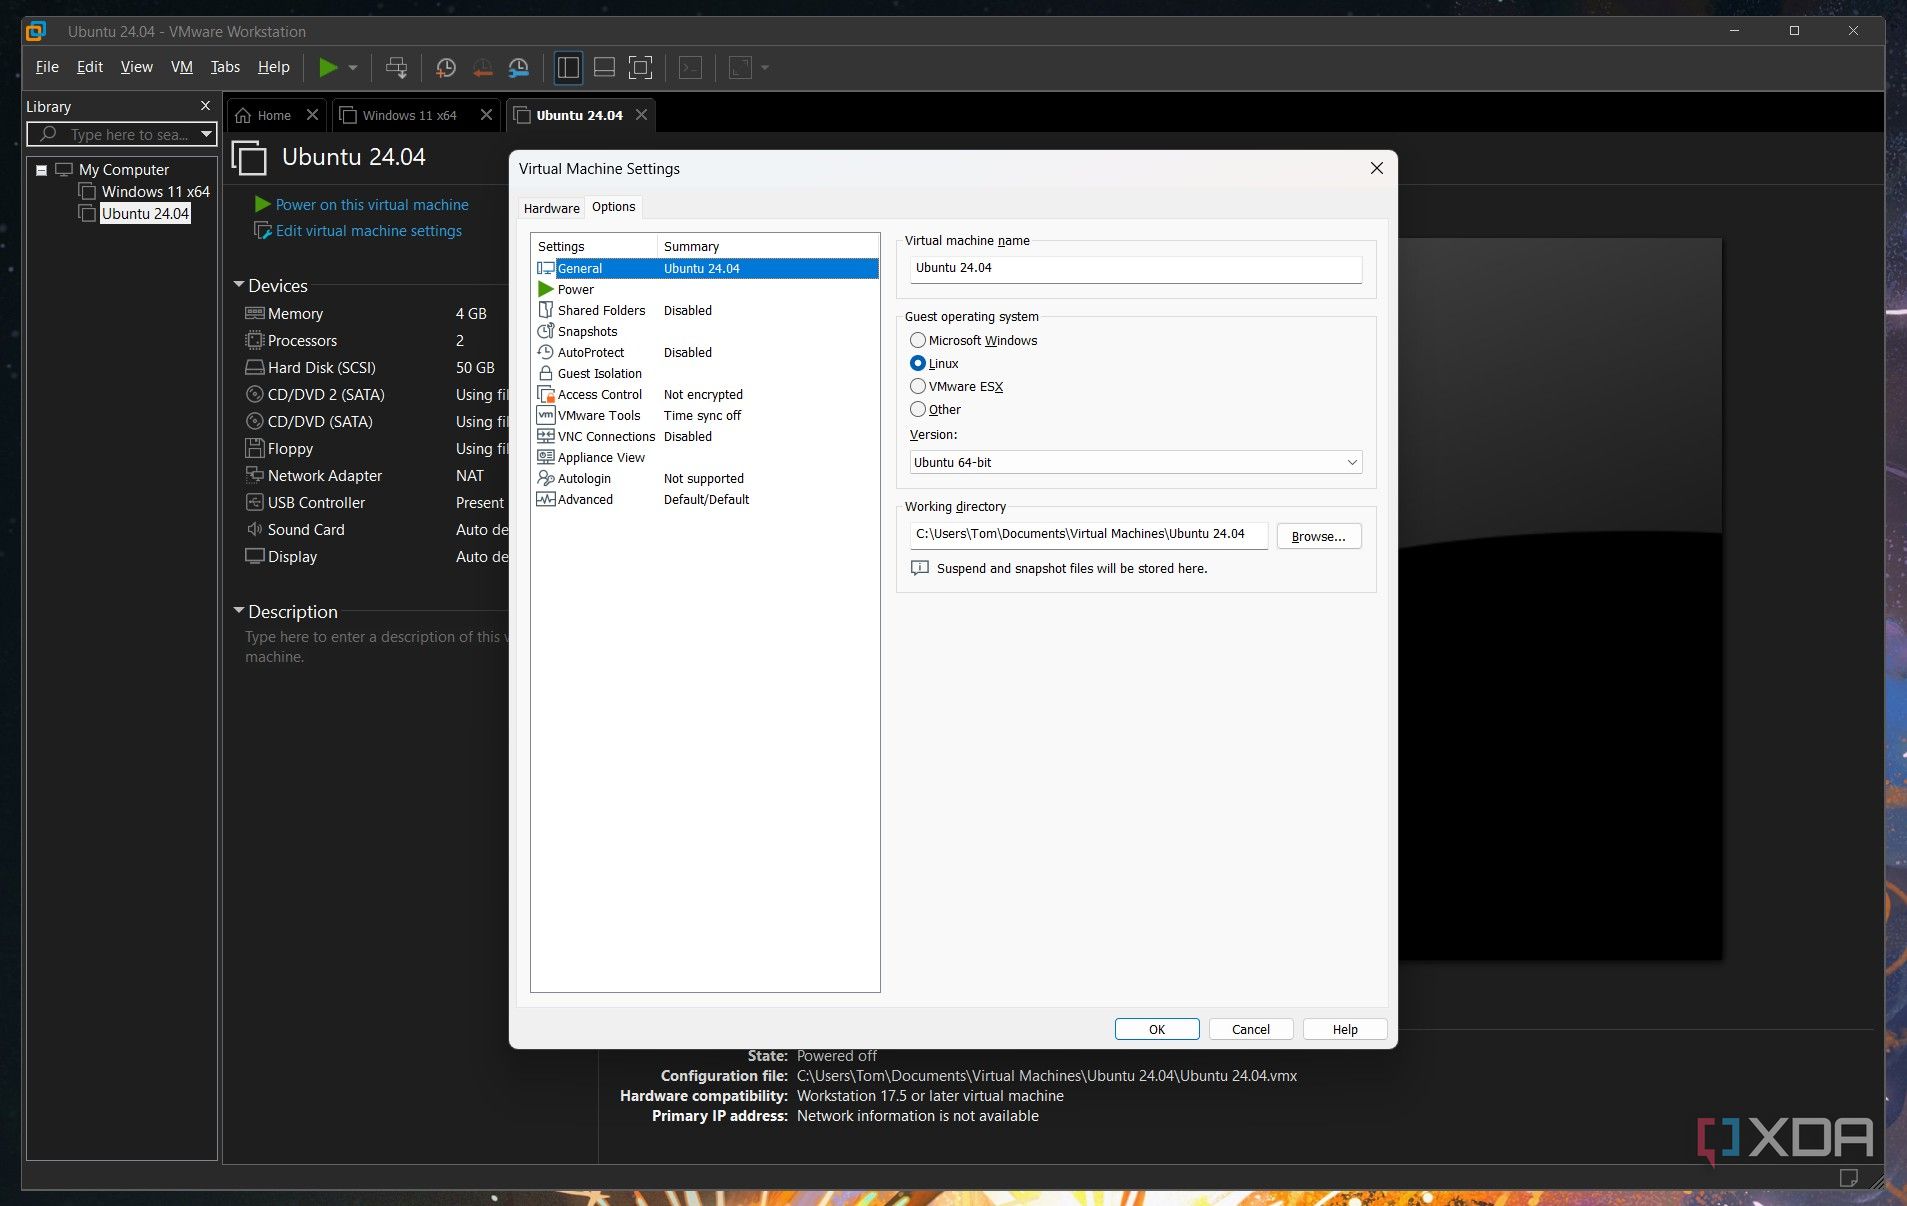1907x1206 pixels.
Task: Click the console view toolbar icon
Action: pyautogui.click(x=690, y=68)
